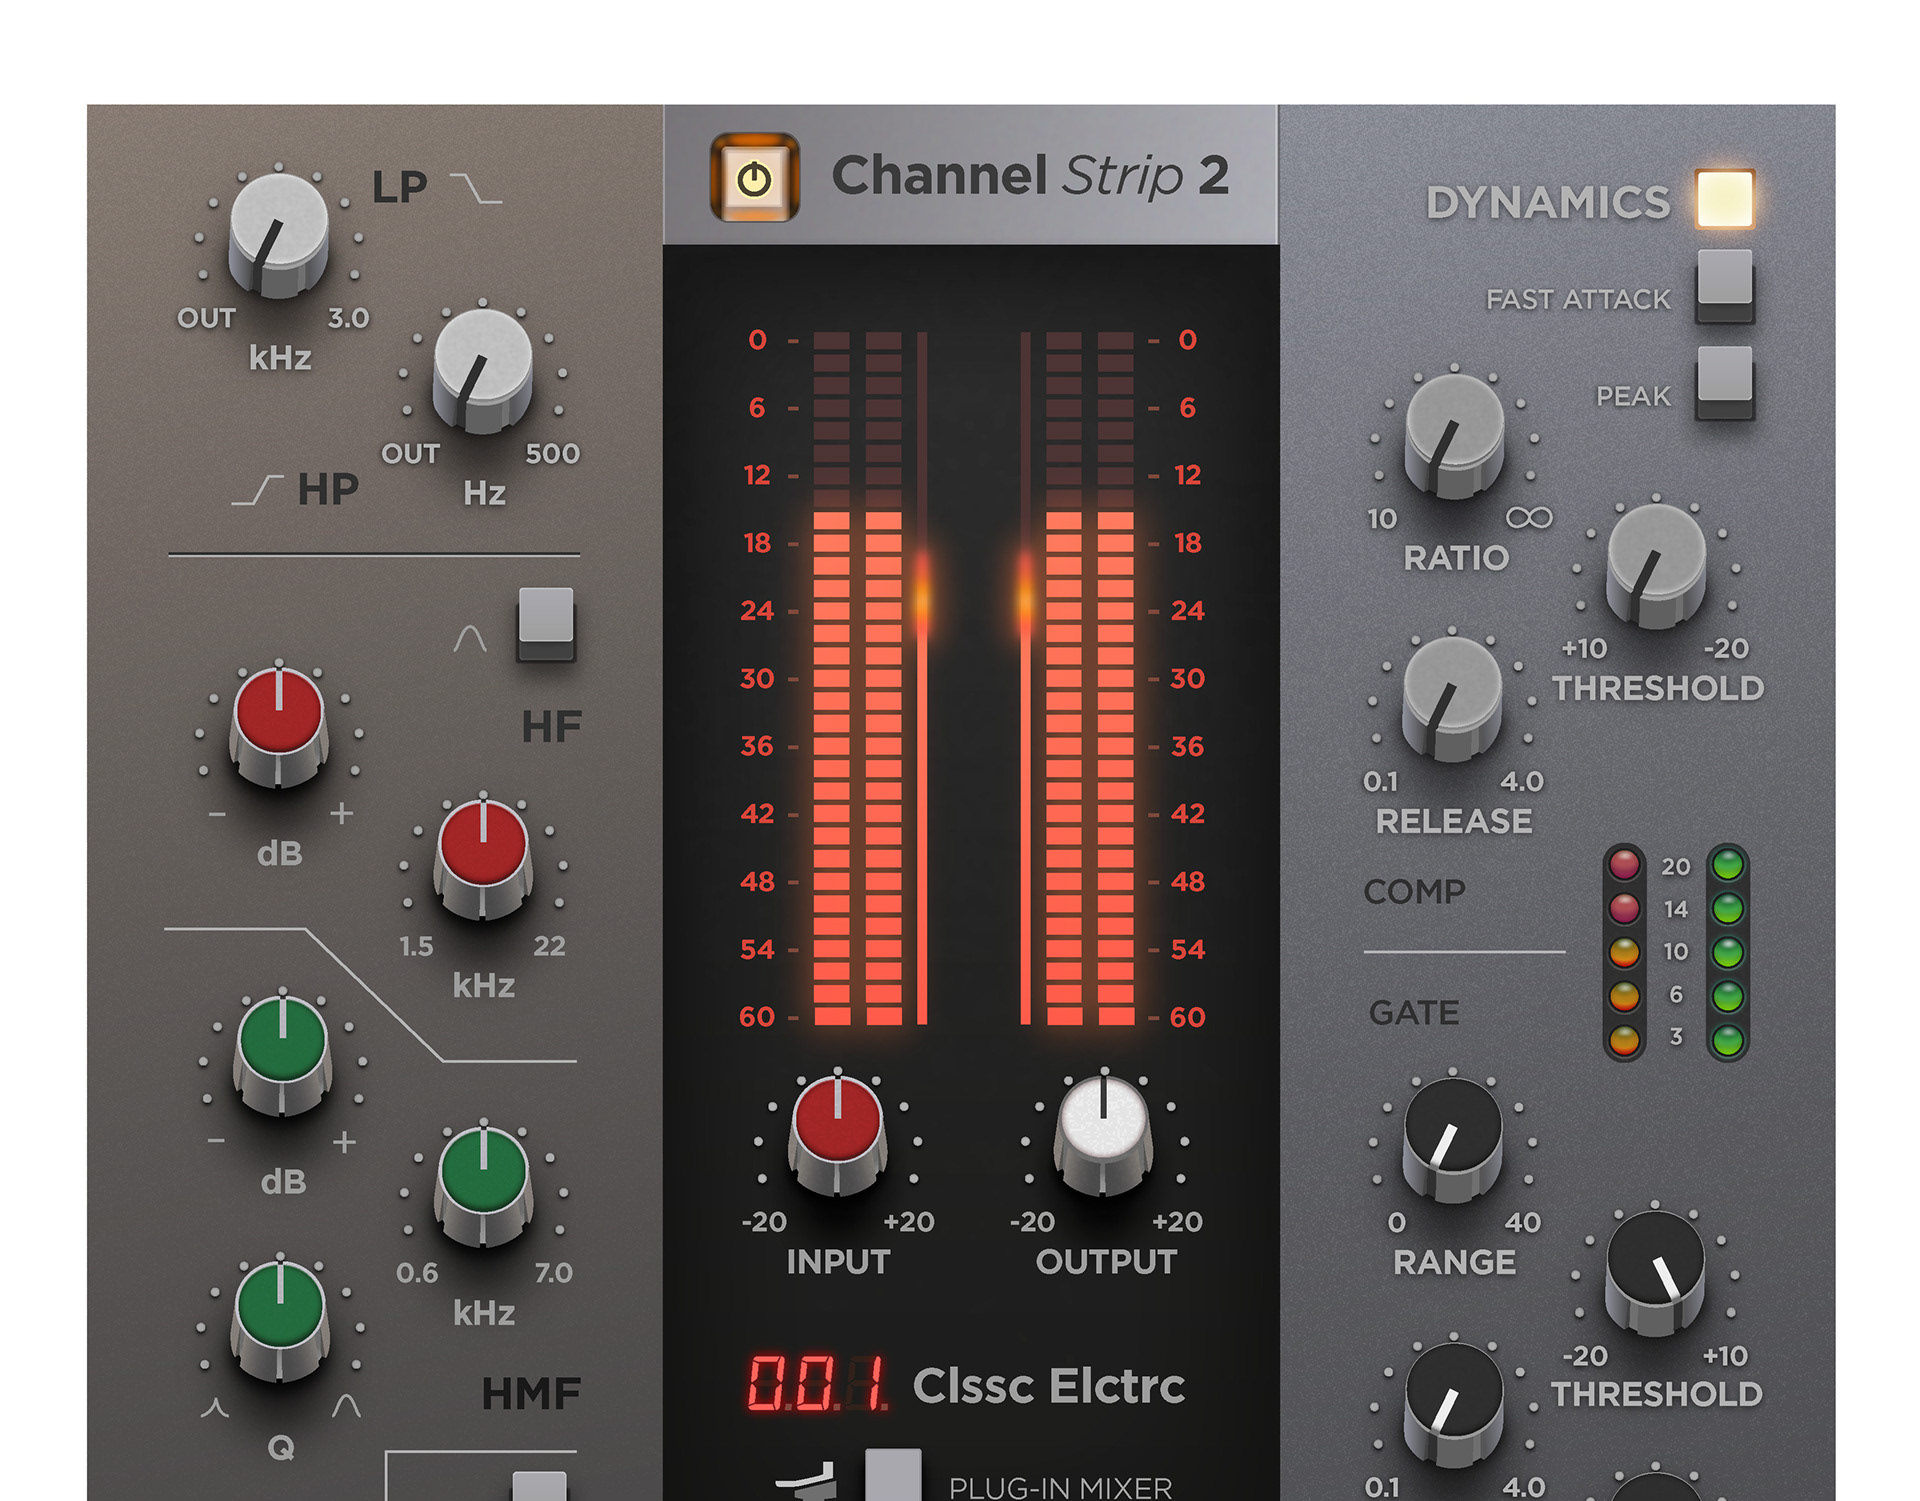The width and height of the screenshot is (1920, 1501).
Task: Click the narrow Q curve icon
Action: coord(214,1408)
